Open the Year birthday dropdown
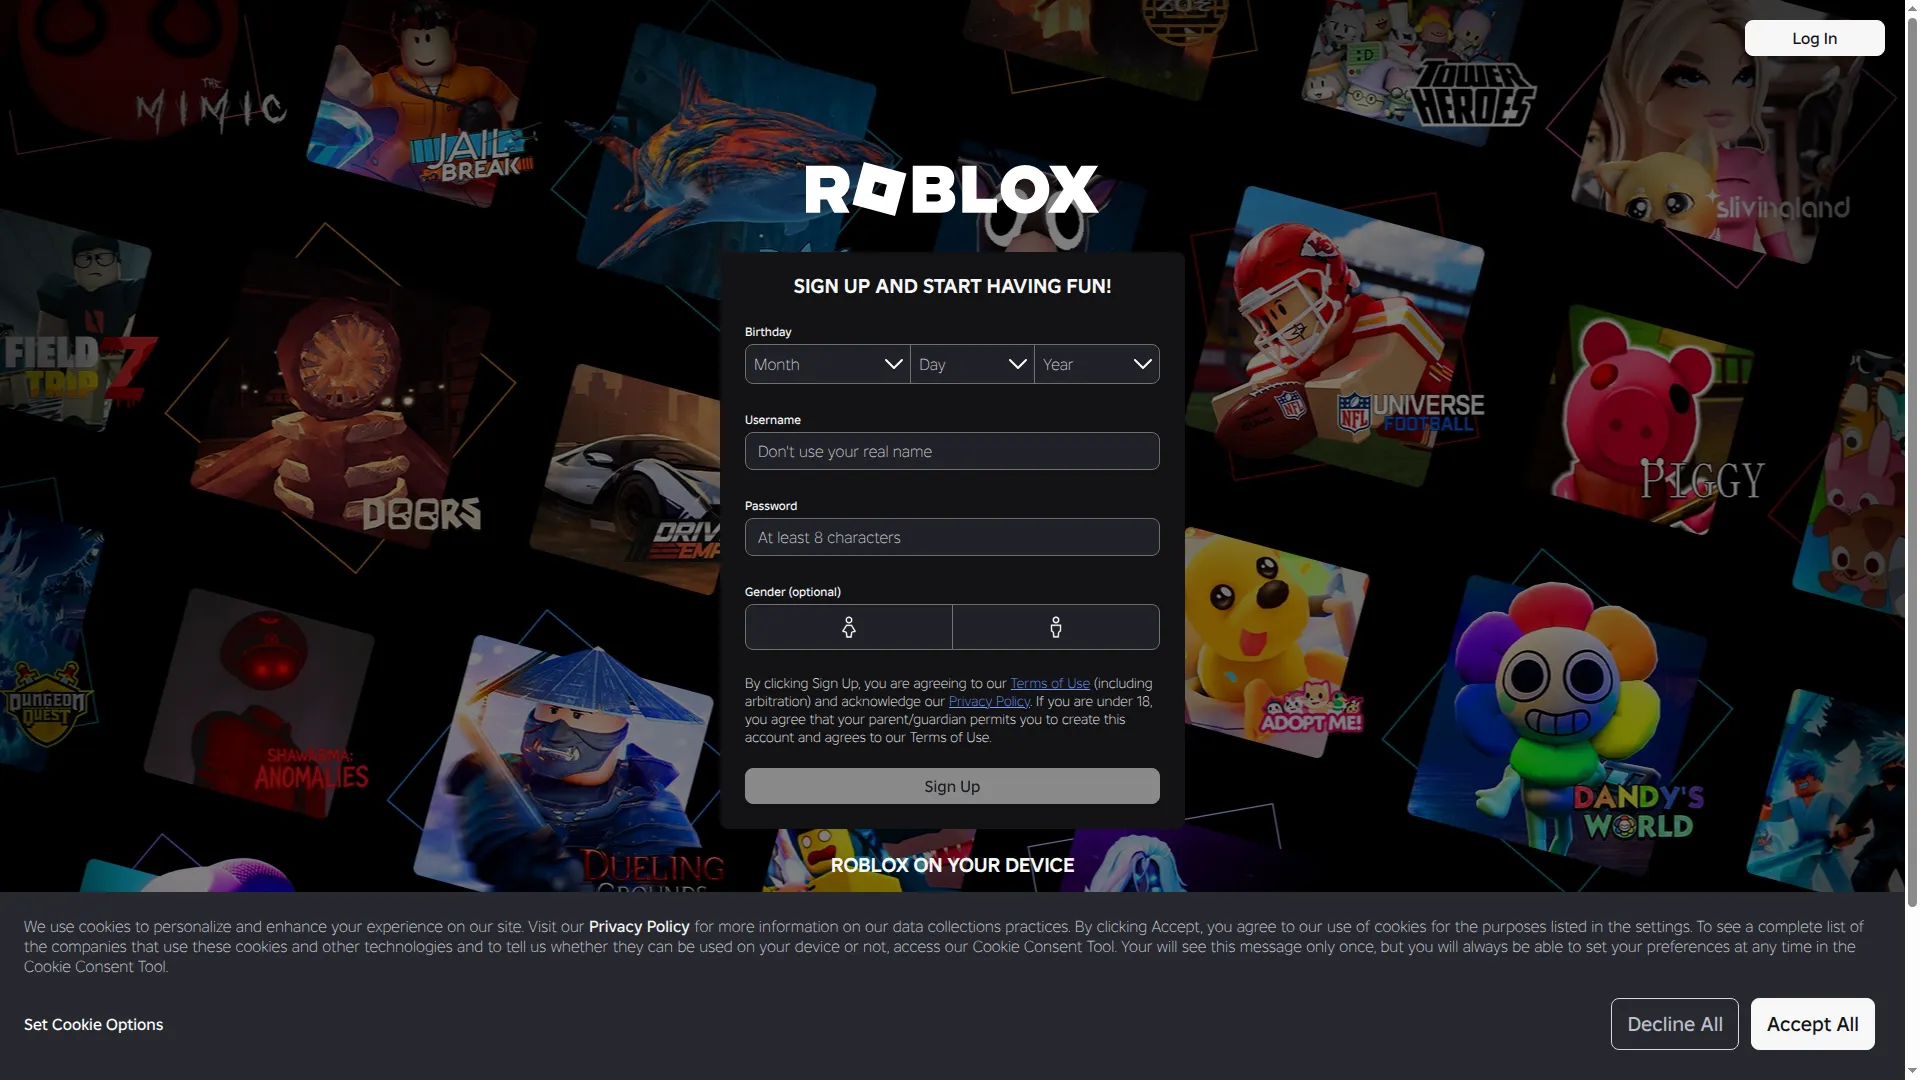The width and height of the screenshot is (1920, 1080). (x=1097, y=364)
